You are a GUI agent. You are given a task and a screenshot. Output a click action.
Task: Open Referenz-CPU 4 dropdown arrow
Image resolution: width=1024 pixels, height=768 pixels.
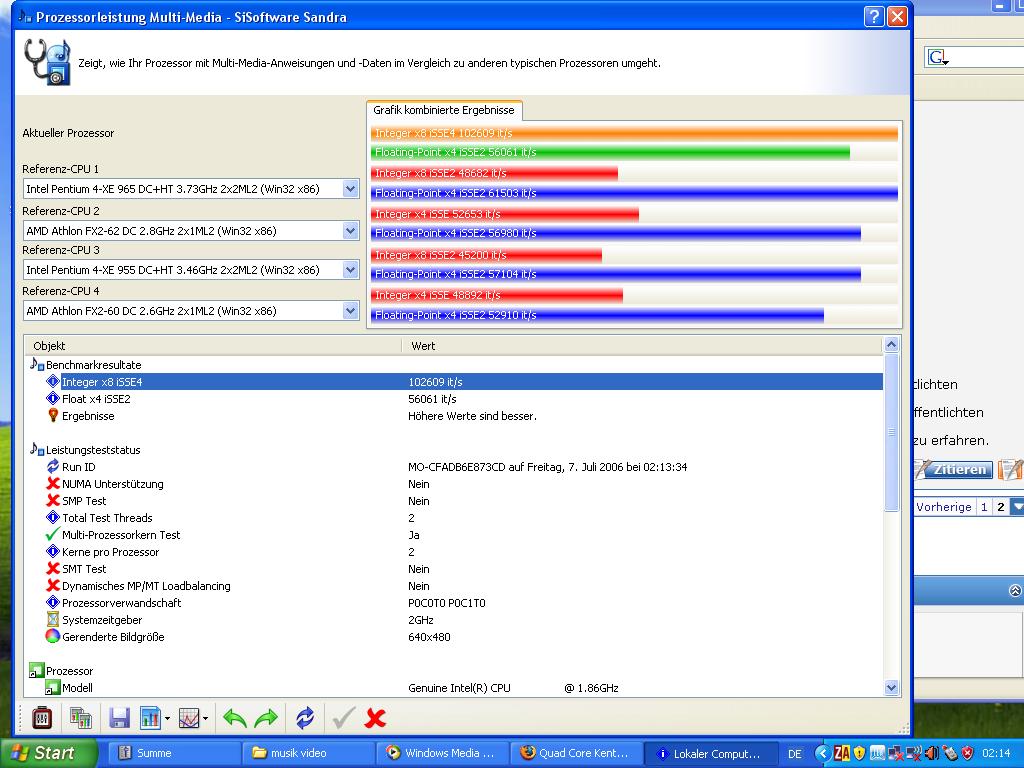point(351,311)
